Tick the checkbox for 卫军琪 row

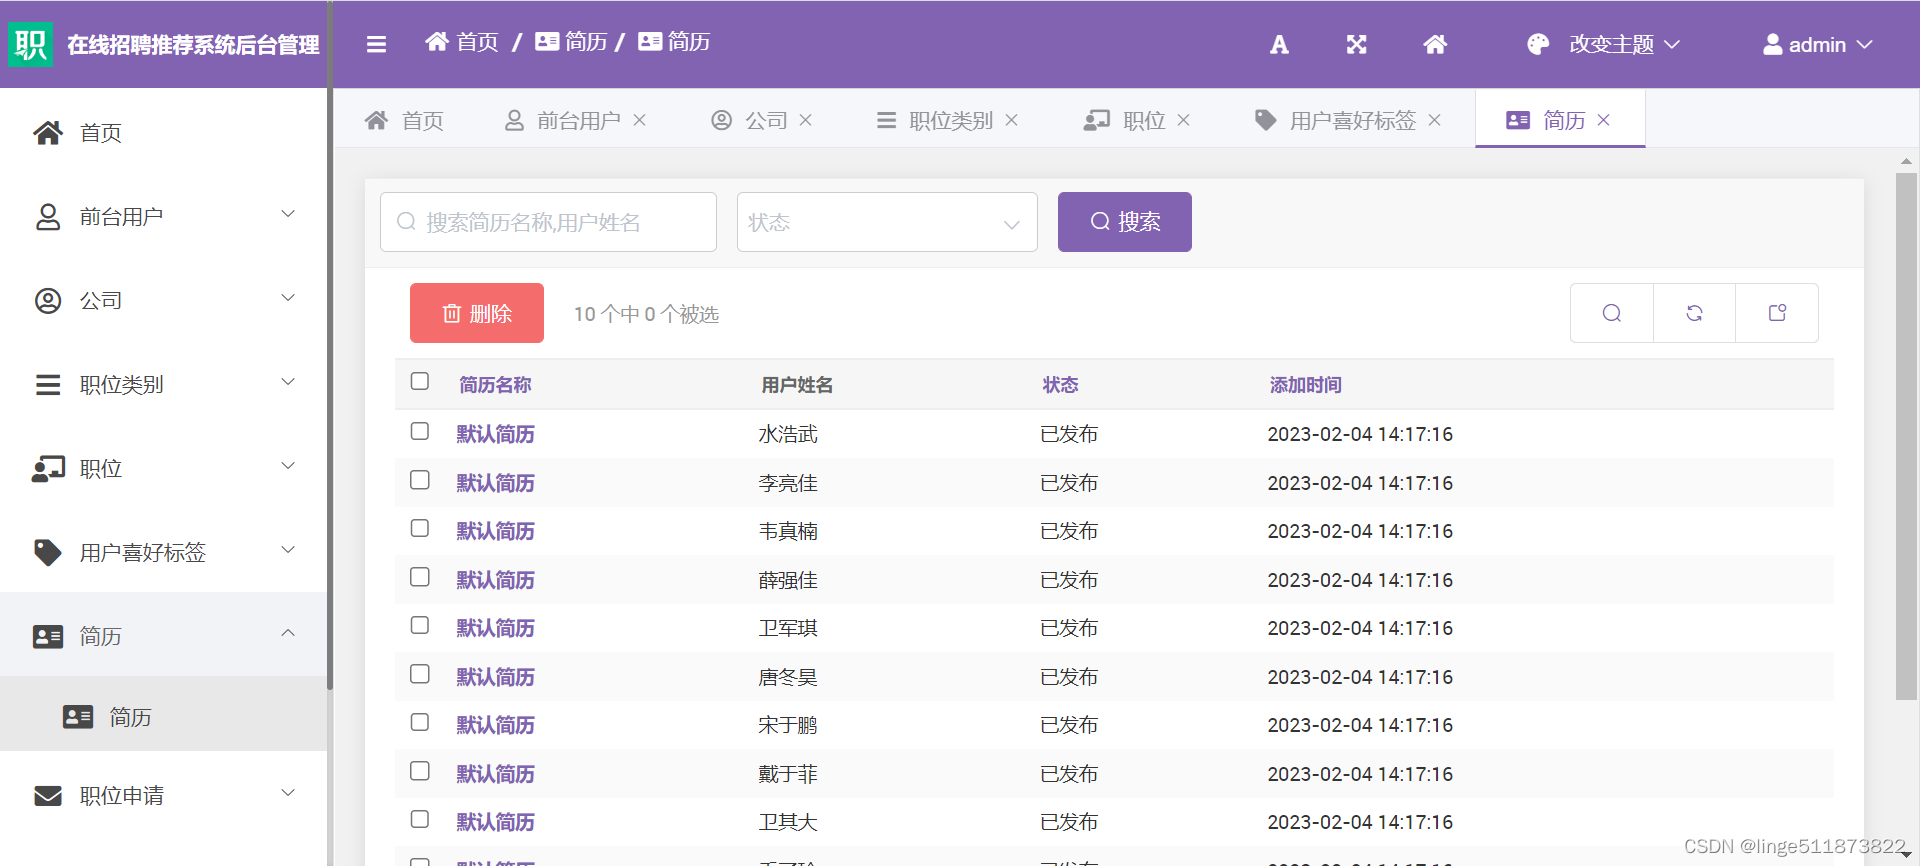[420, 625]
